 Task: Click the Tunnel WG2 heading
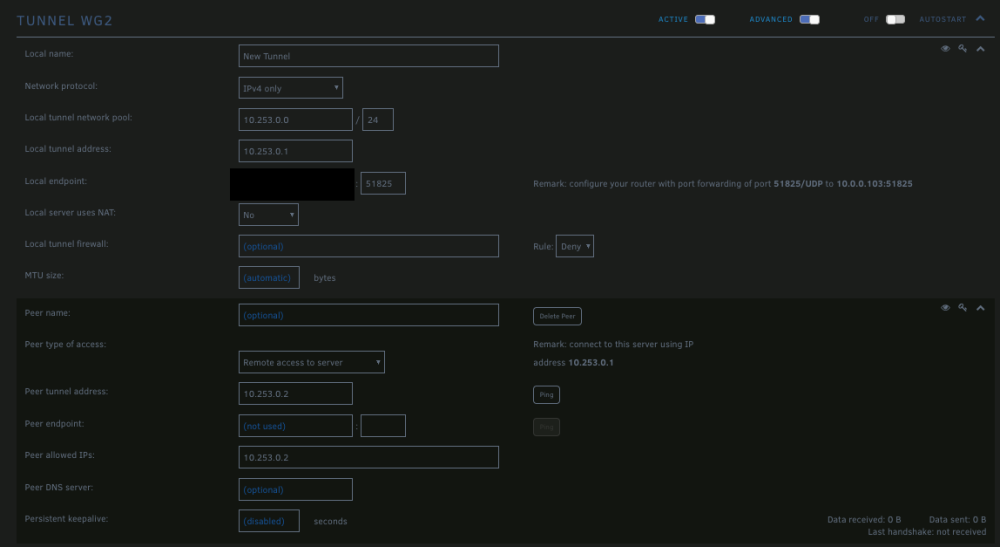coord(64,20)
